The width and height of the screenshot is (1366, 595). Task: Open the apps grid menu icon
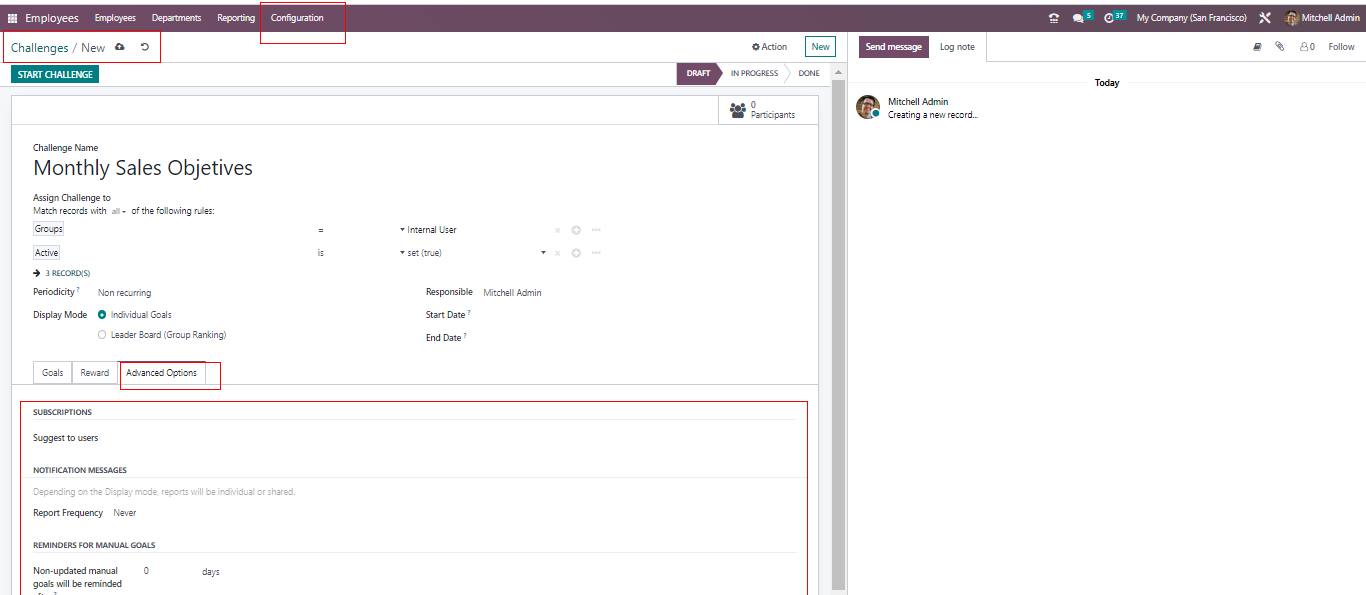(13, 18)
